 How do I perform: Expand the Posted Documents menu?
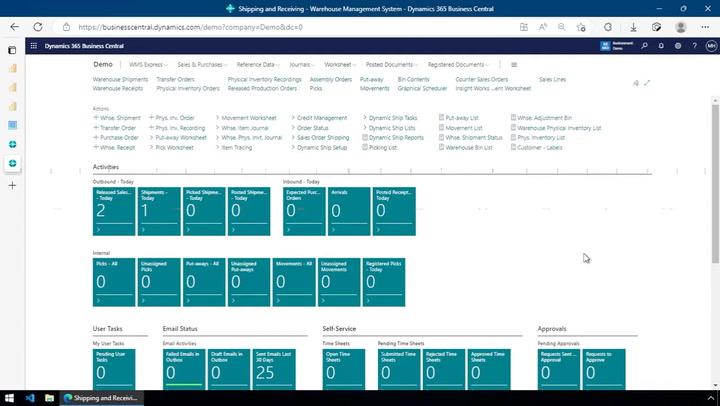392,65
